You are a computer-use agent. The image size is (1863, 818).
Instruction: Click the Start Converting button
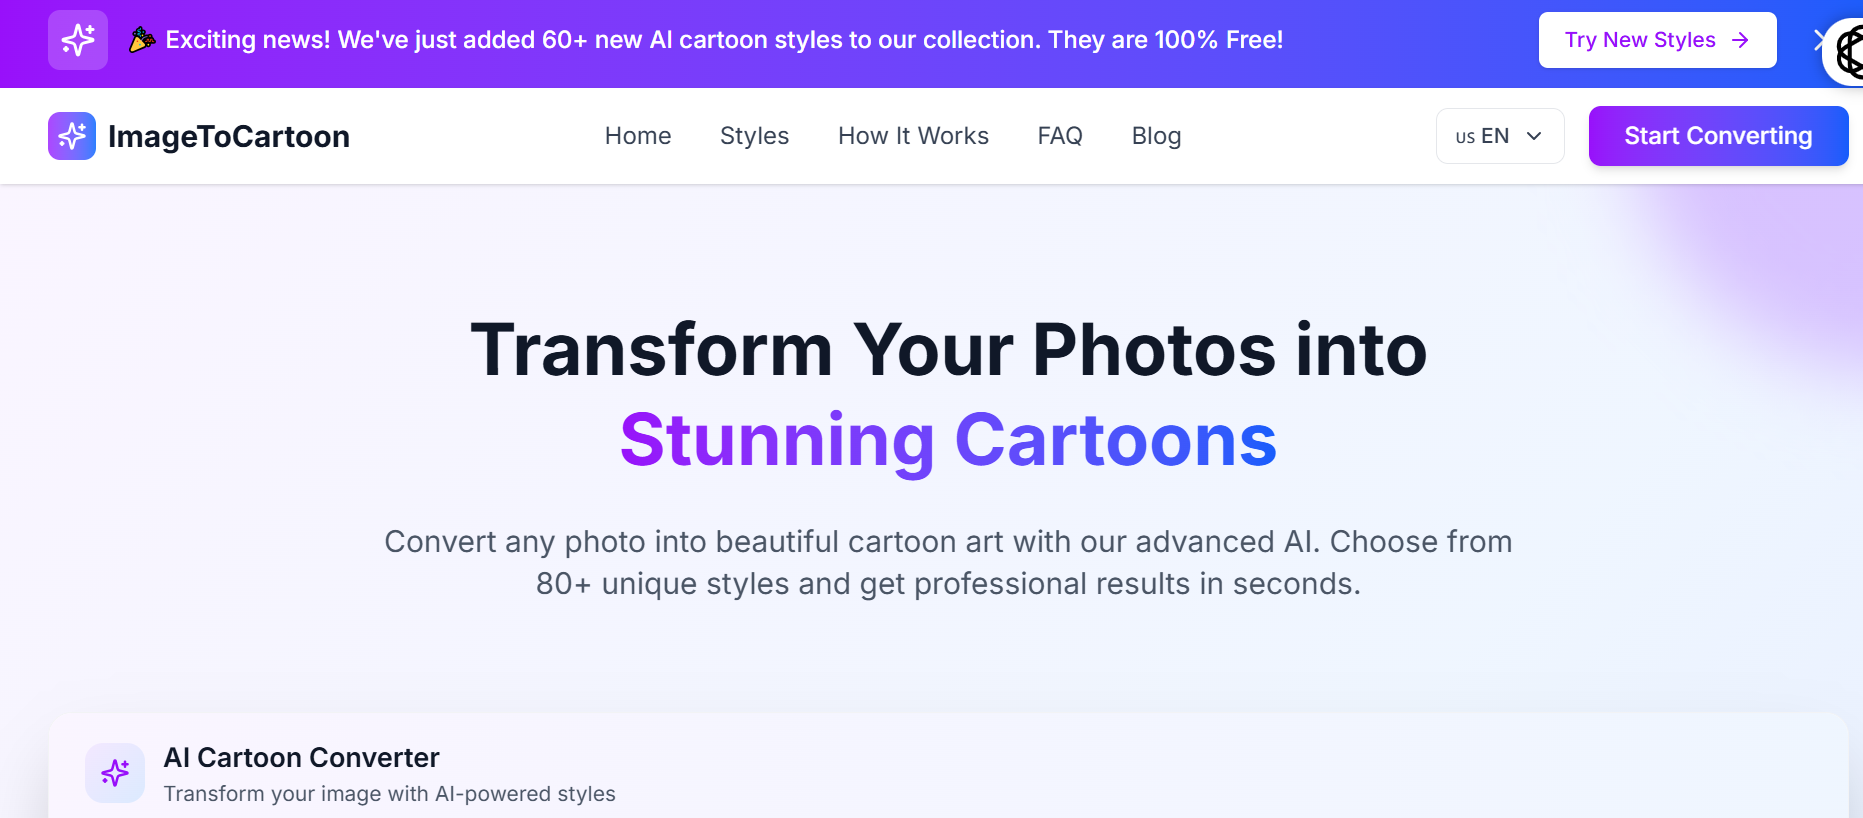tap(1718, 136)
